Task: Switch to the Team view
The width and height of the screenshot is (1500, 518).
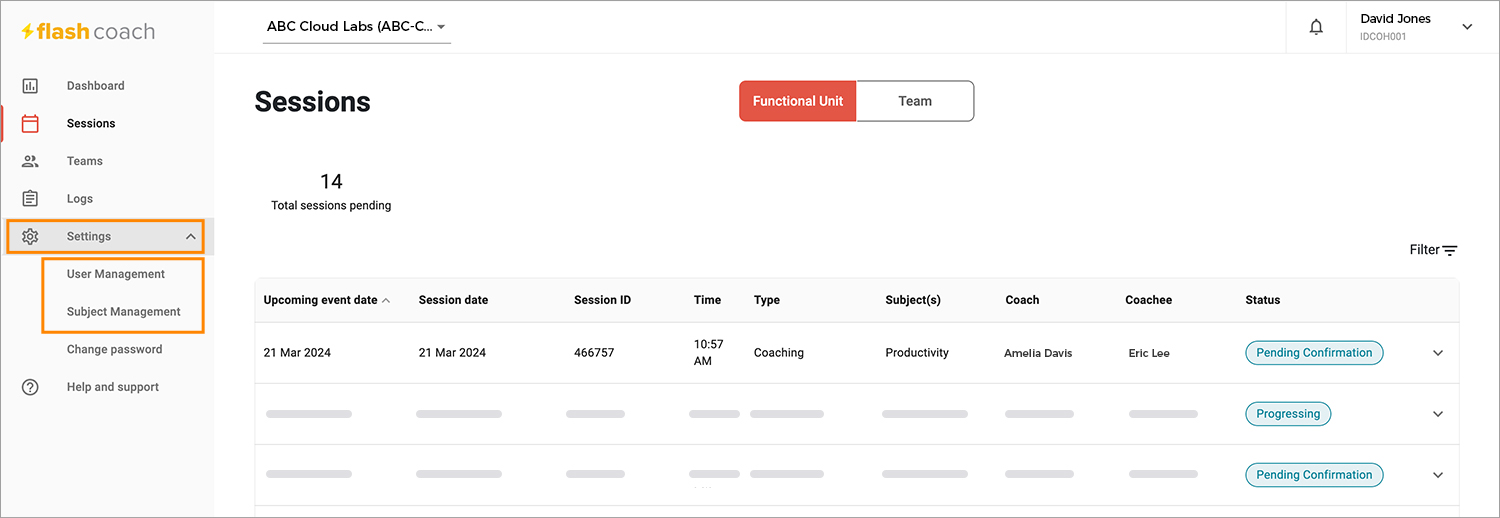Action: pos(915,101)
